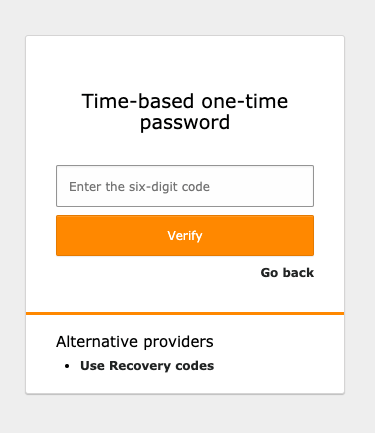Click the word 'Recovery' in alternative providers
The image size is (375, 433).
pos(140,366)
